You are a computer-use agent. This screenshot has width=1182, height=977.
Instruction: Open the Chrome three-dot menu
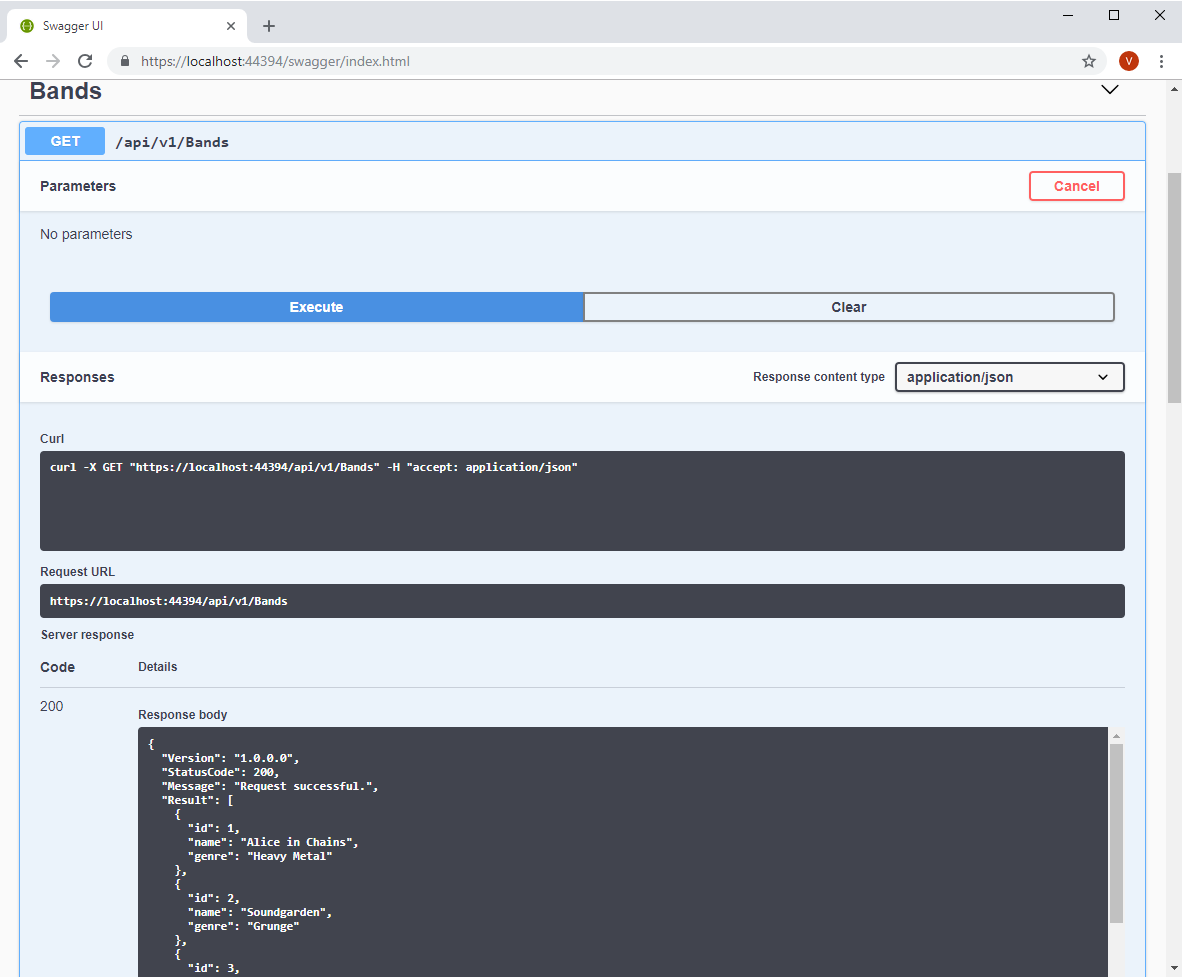click(x=1161, y=61)
